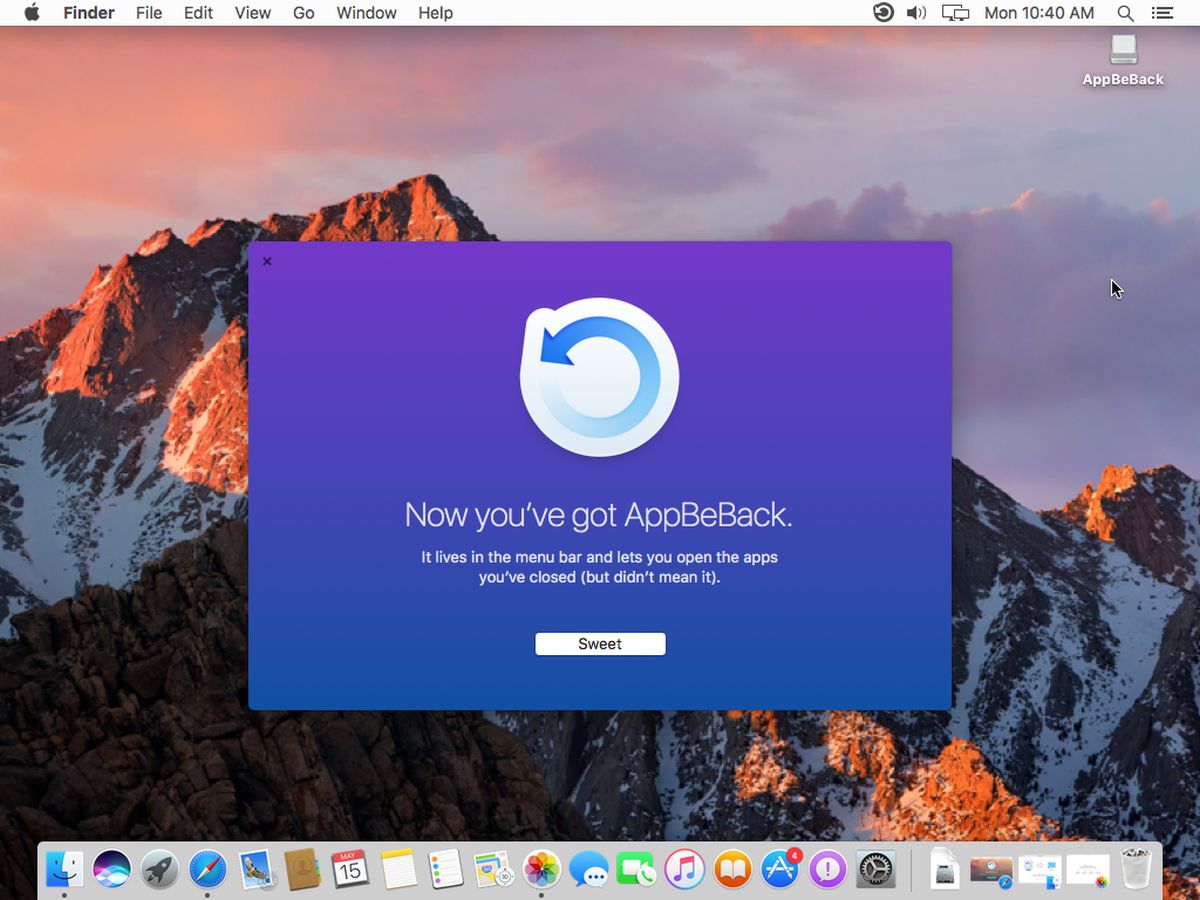Close the AppBeBack welcome window
Screen dimensions: 1200x900
click(x=266, y=262)
